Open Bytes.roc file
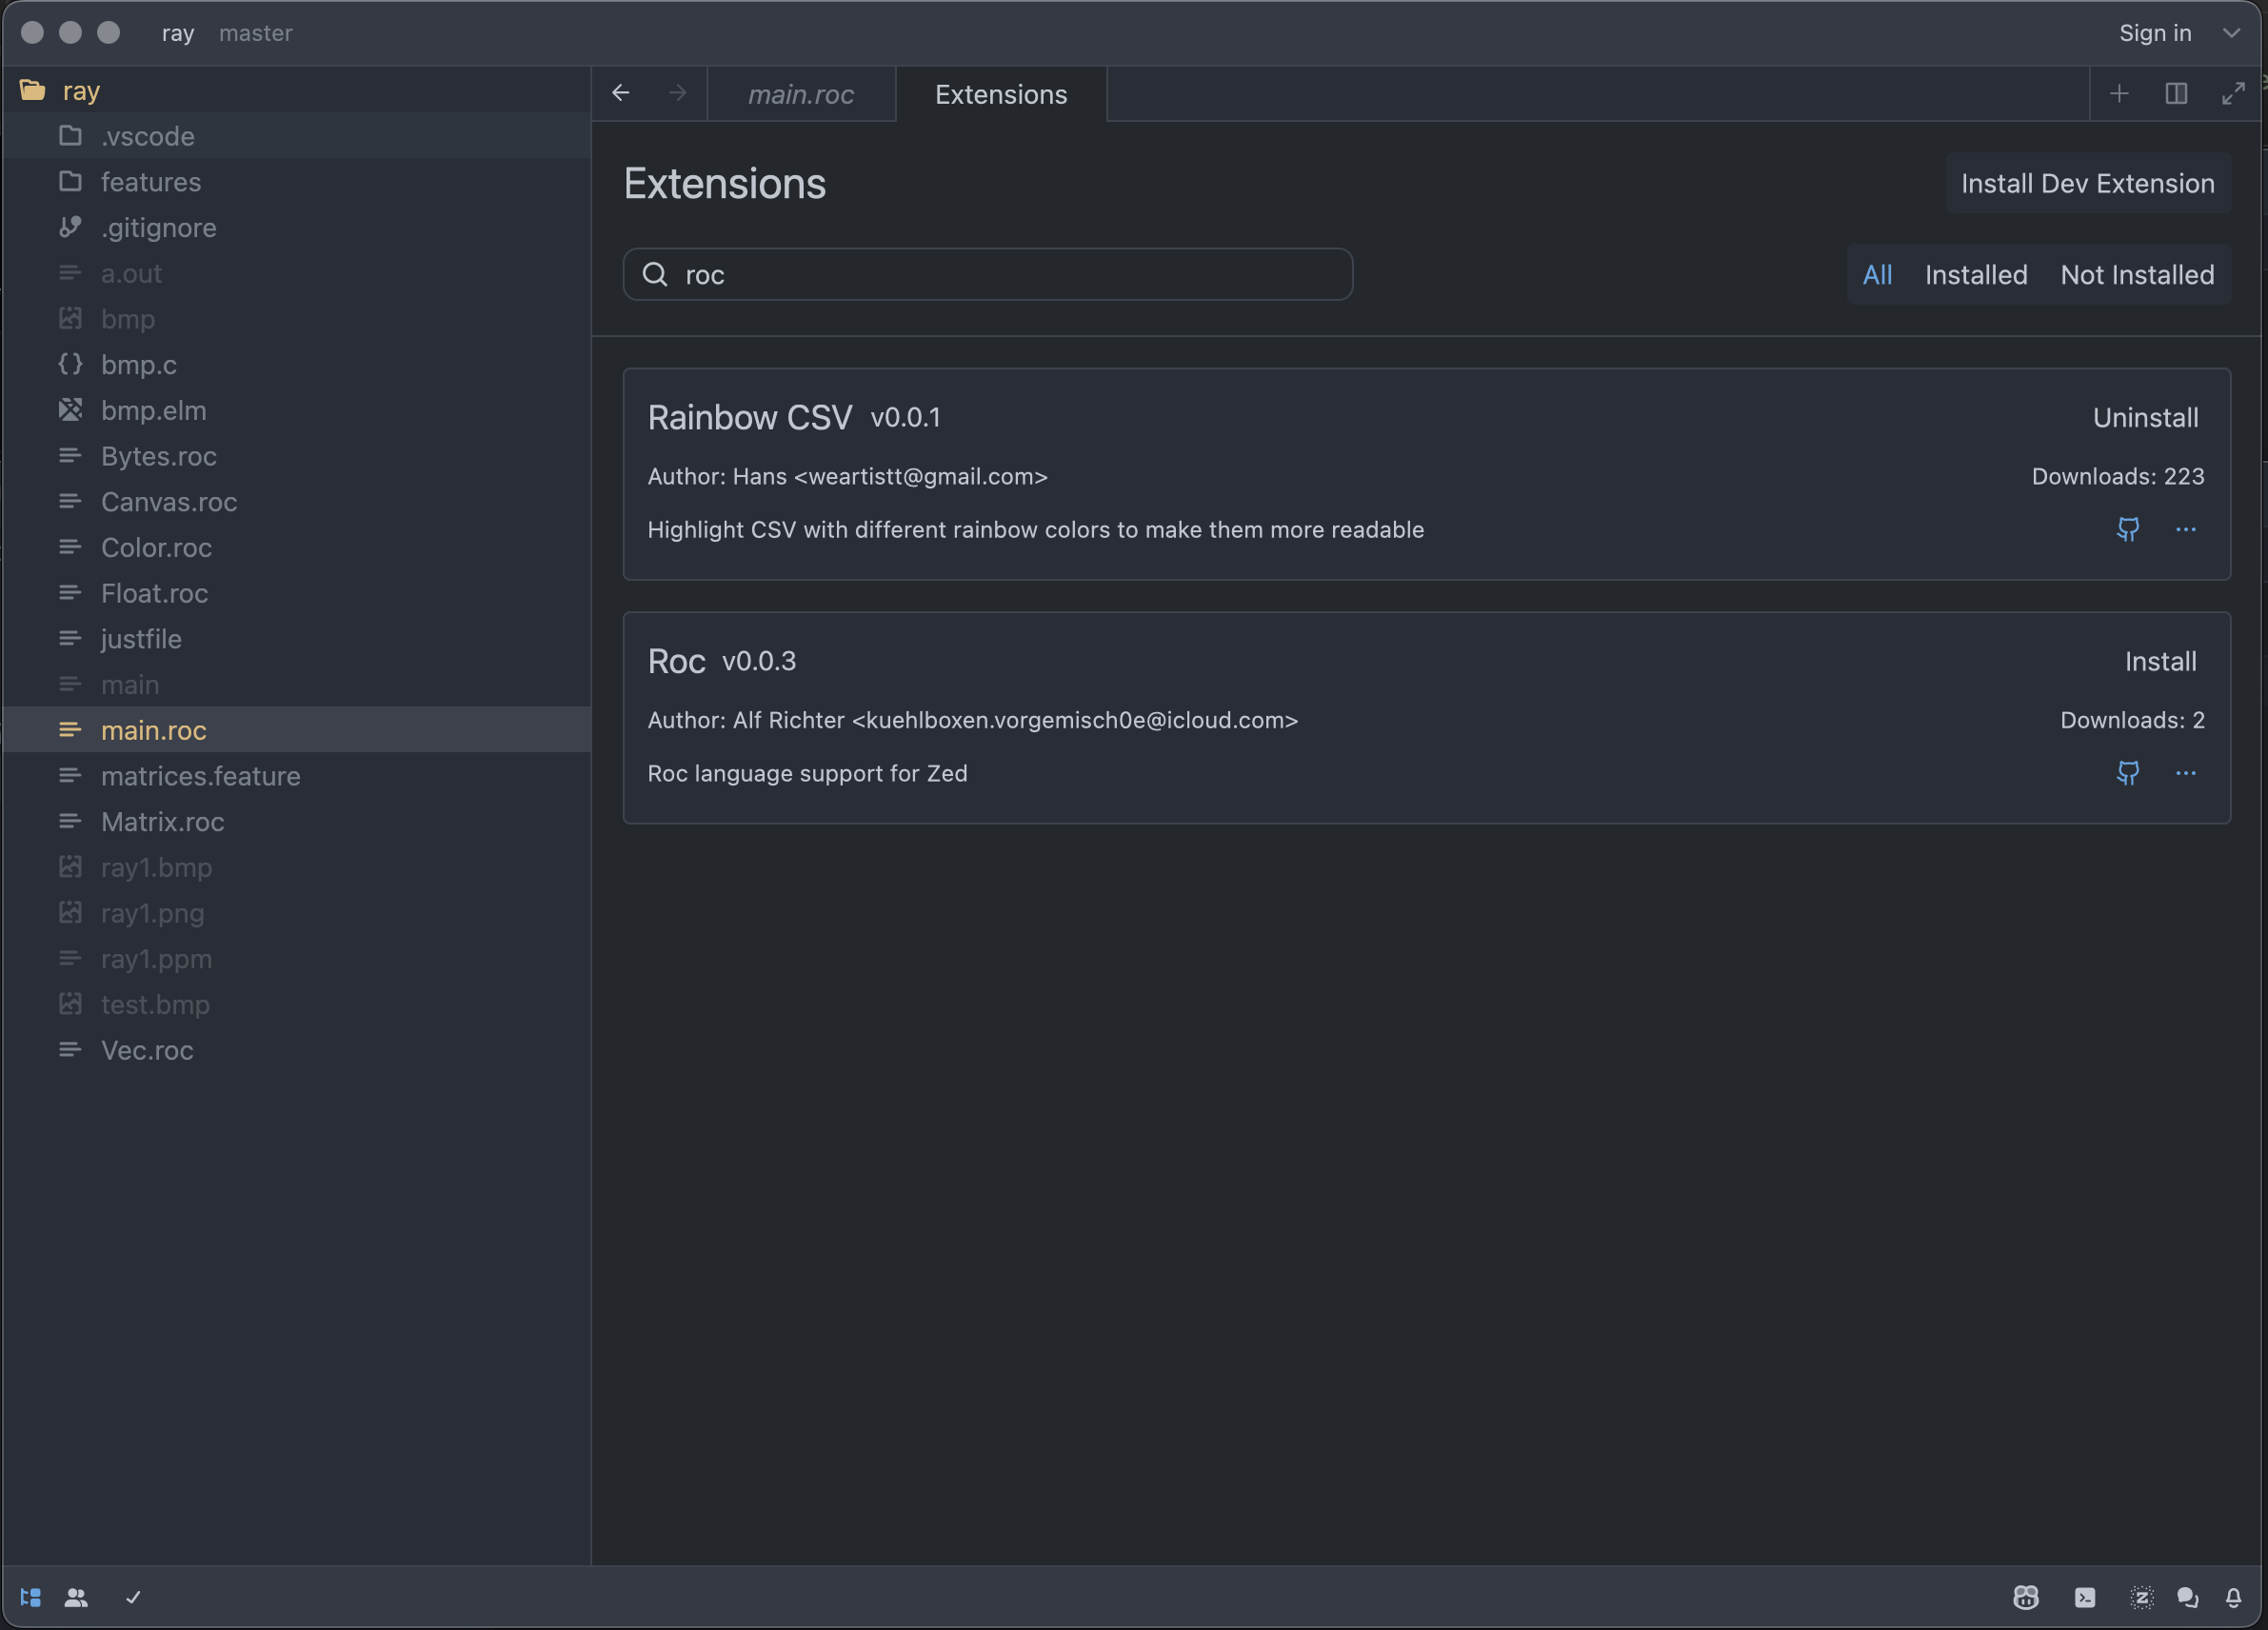 tap(296, 456)
